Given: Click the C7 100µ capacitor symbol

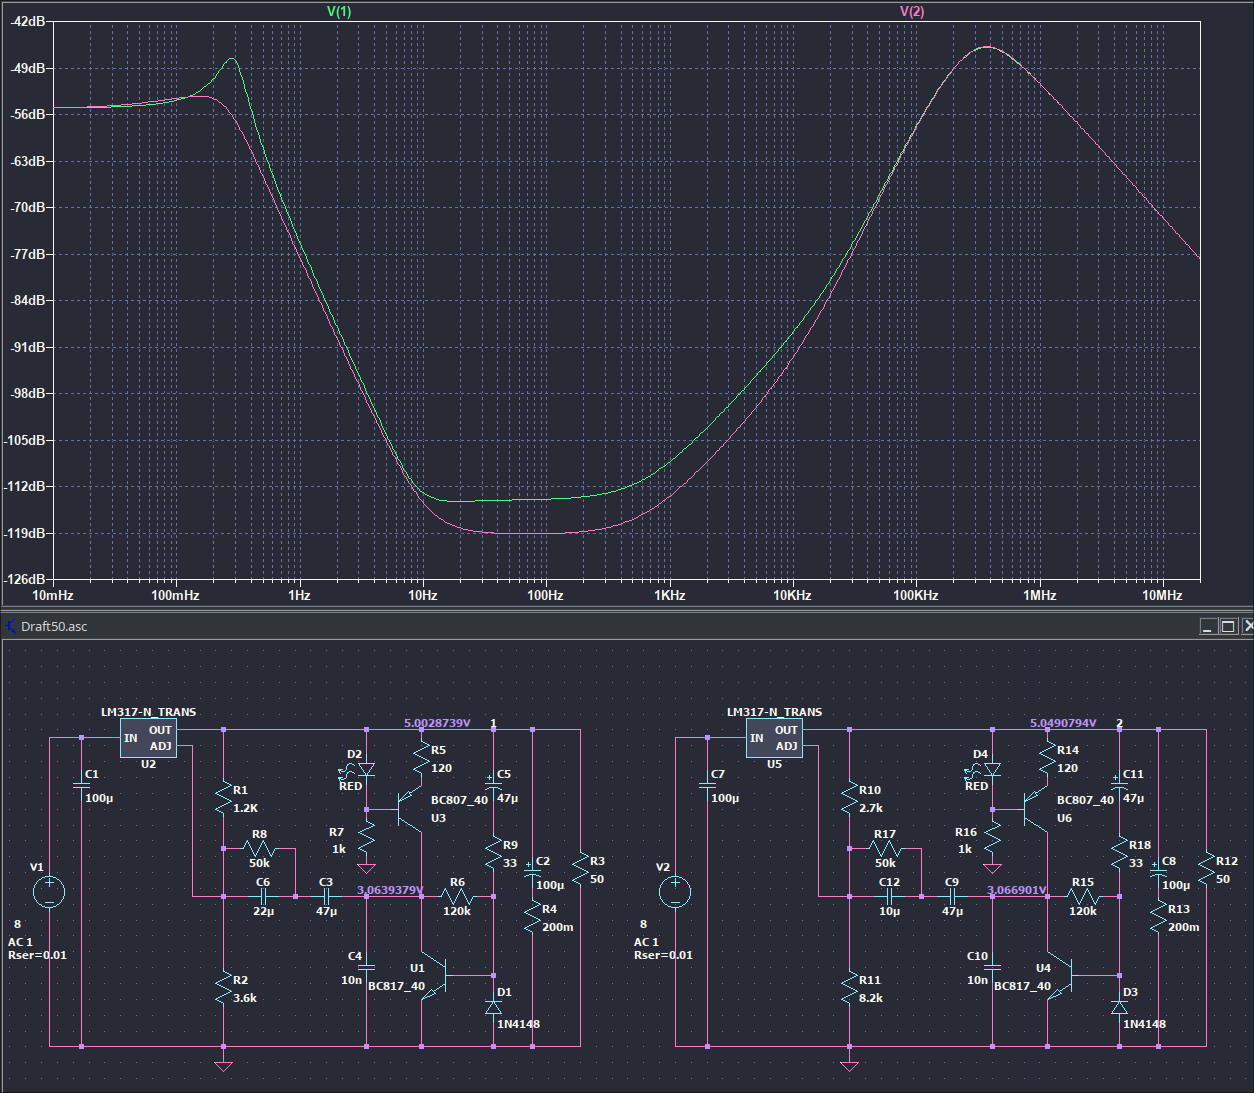Looking at the screenshot, I should tap(707, 786).
